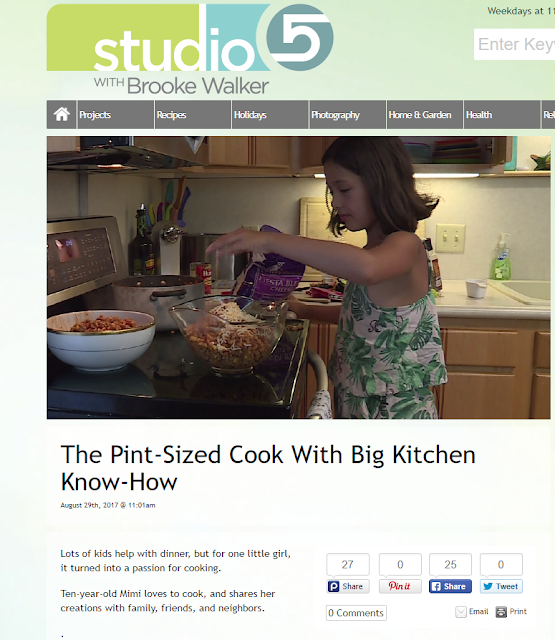Click the 25 Facebook share count
This screenshot has height=640, width=555.
pos(450,564)
